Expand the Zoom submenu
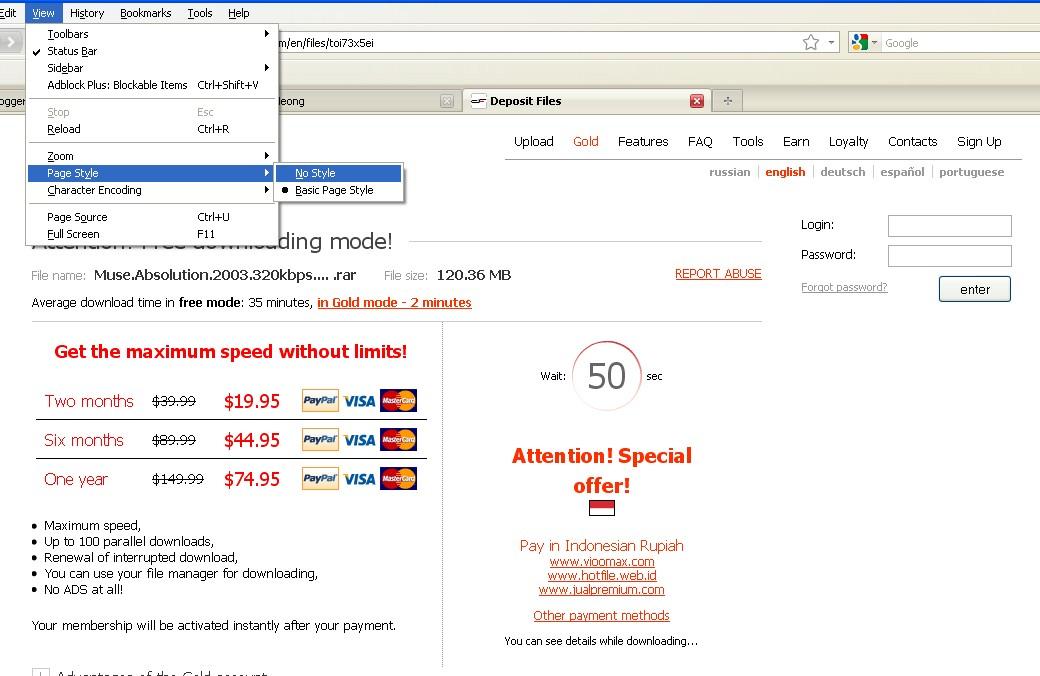Image resolution: width=1040 pixels, height=676 pixels. 151,156
